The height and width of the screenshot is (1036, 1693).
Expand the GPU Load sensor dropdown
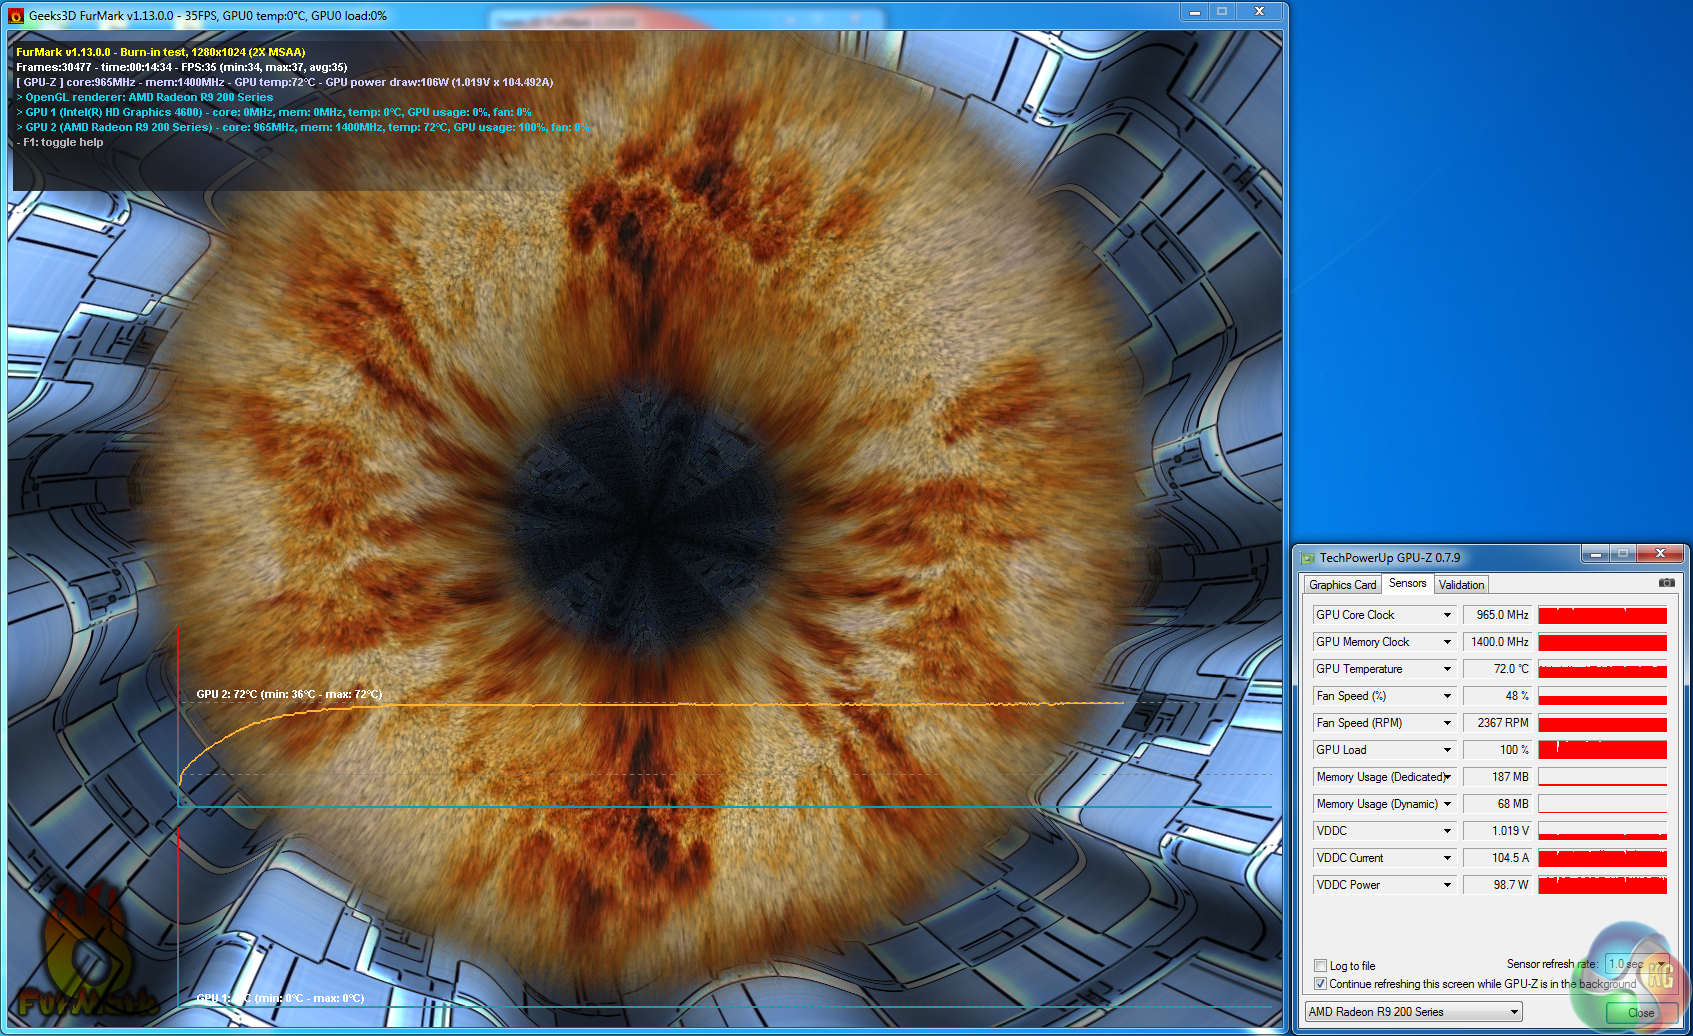(1446, 750)
